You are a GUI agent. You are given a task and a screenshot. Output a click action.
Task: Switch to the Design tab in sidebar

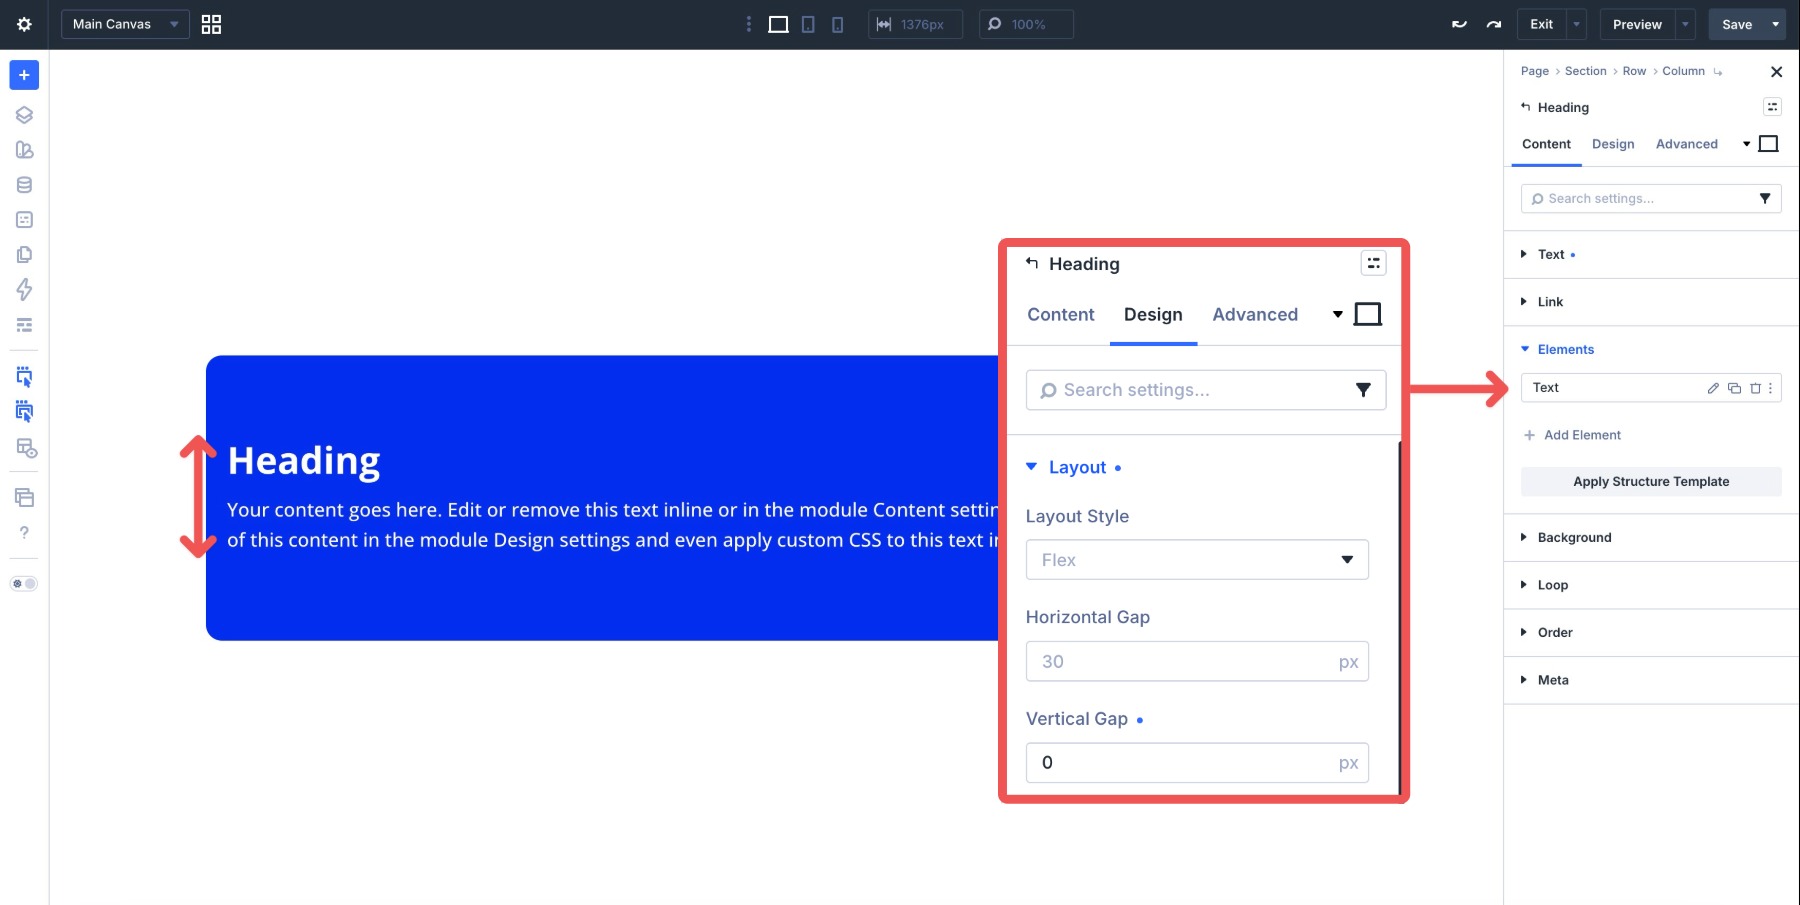click(1613, 144)
